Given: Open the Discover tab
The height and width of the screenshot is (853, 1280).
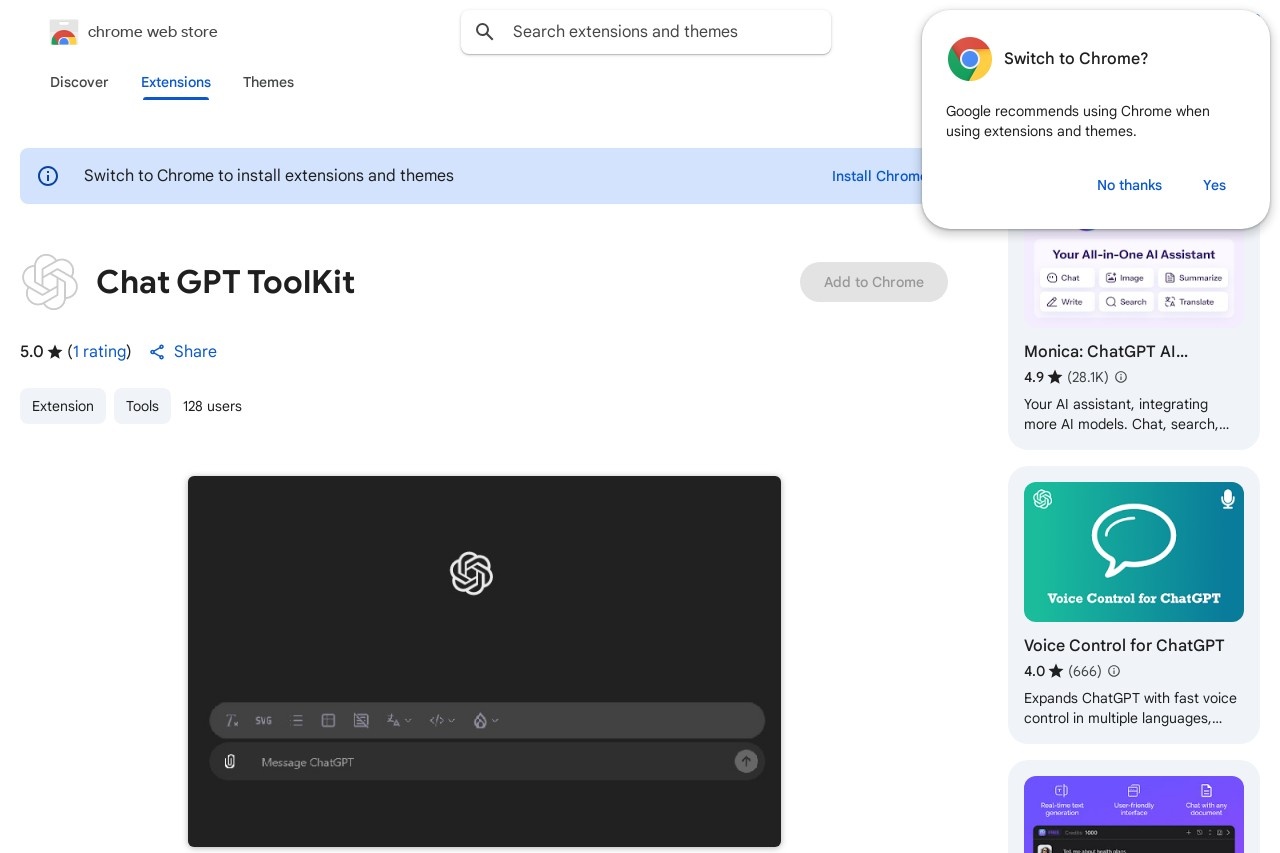Looking at the screenshot, I should pos(79,82).
